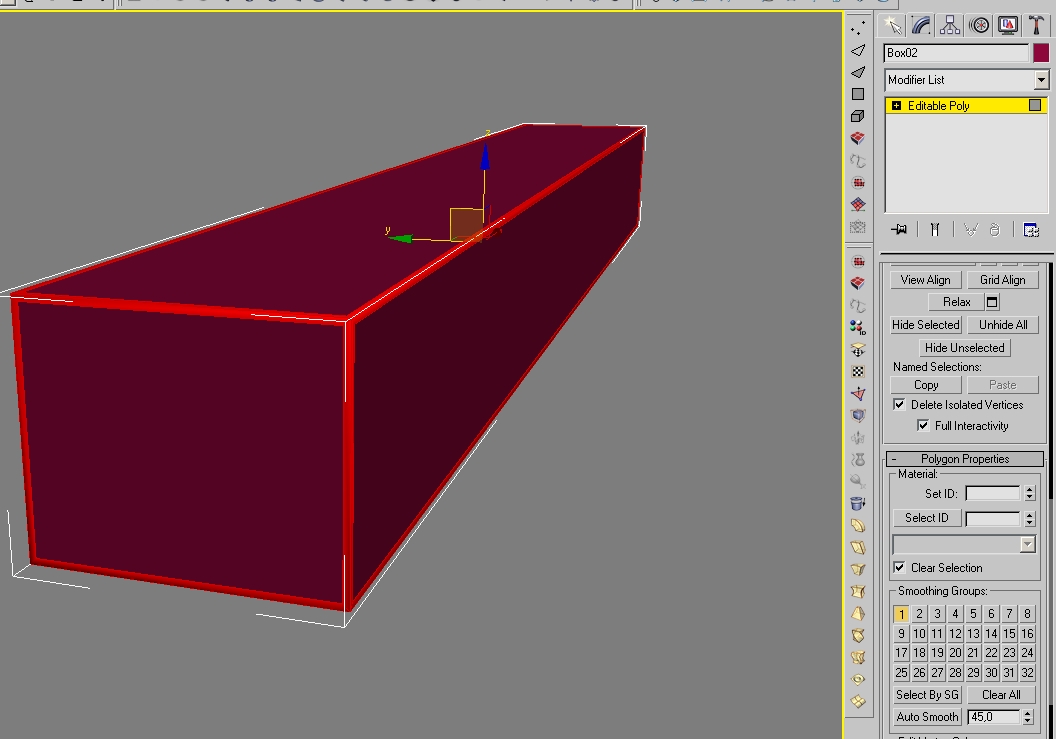
Task: Click the Auto Smooth button
Action: click(x=927, y=717)
